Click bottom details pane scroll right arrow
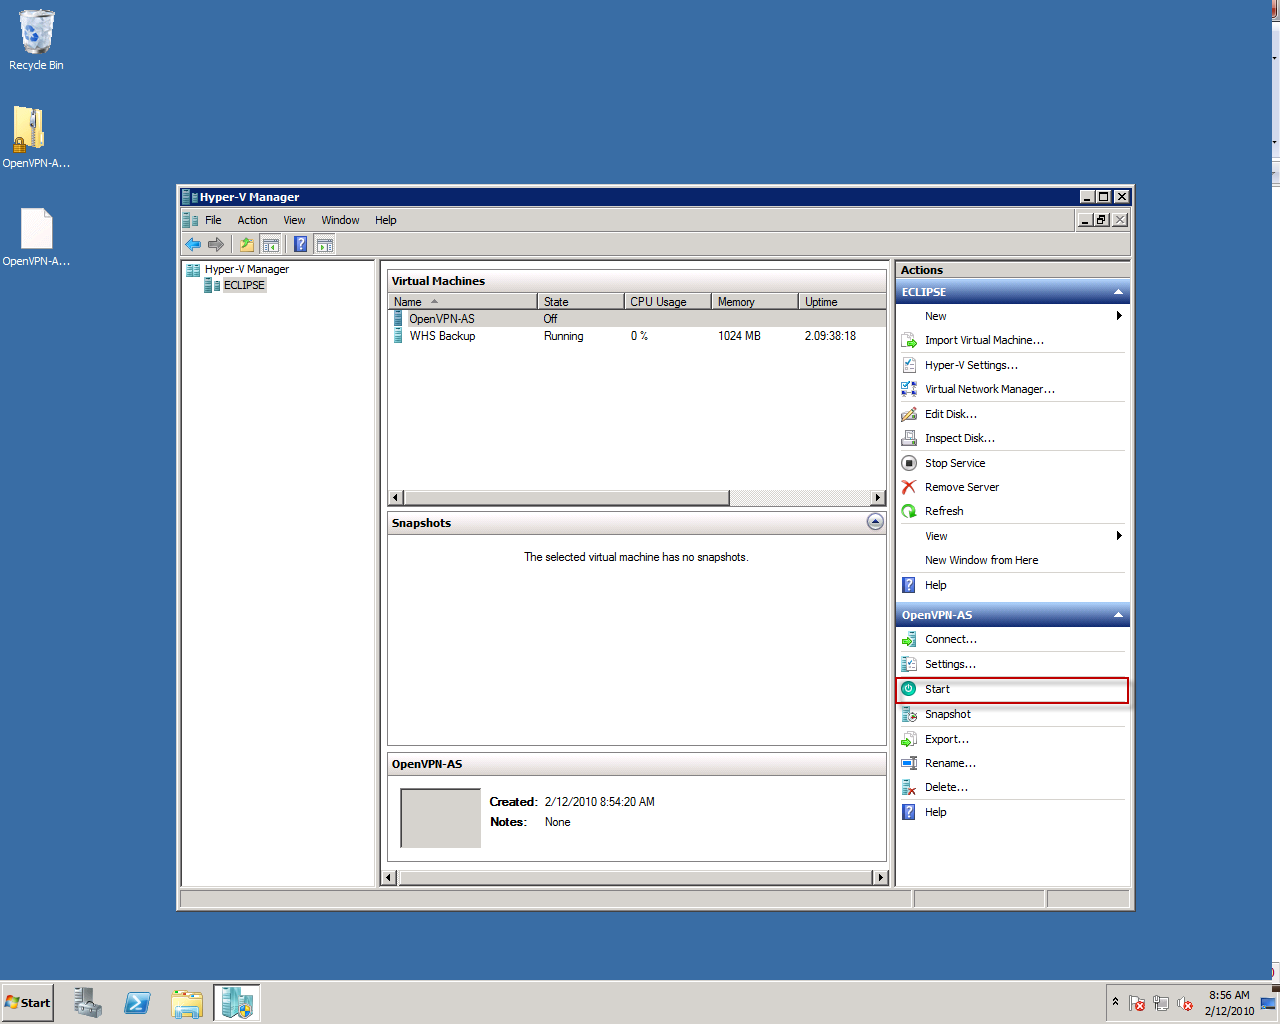Viewport: 1280px width, 1024px height. 880,878
